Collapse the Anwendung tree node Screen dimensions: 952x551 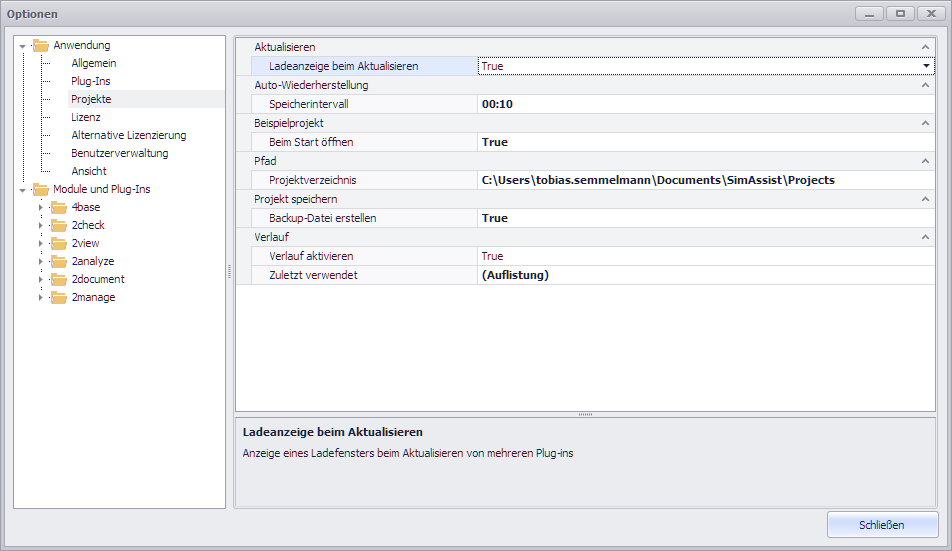pos(22,46)
